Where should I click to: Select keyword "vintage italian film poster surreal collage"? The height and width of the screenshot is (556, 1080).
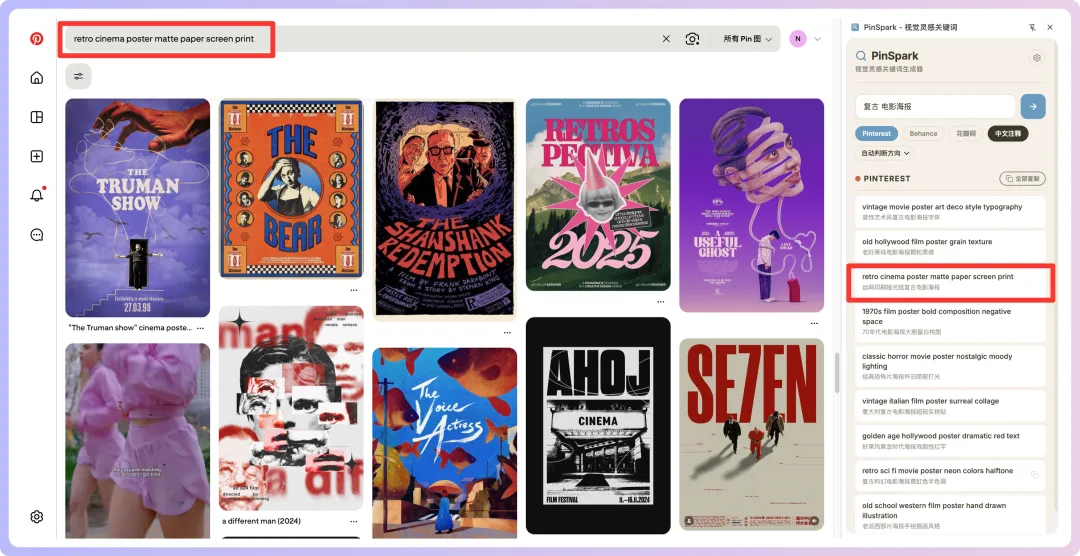tap(951, 406)
